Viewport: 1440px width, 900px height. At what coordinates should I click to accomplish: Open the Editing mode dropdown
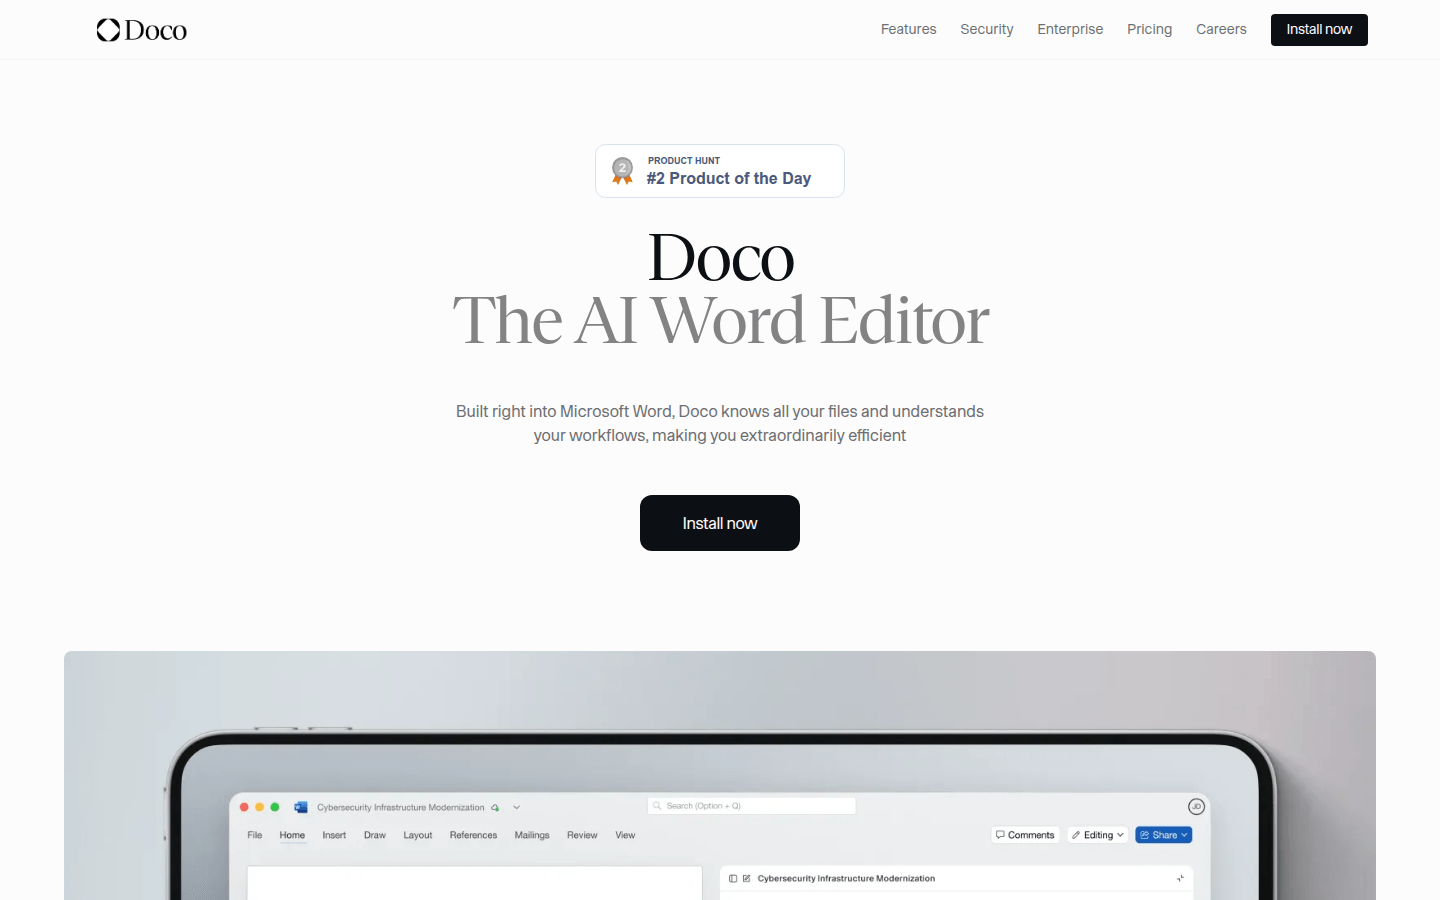(x=1098, y=835)
